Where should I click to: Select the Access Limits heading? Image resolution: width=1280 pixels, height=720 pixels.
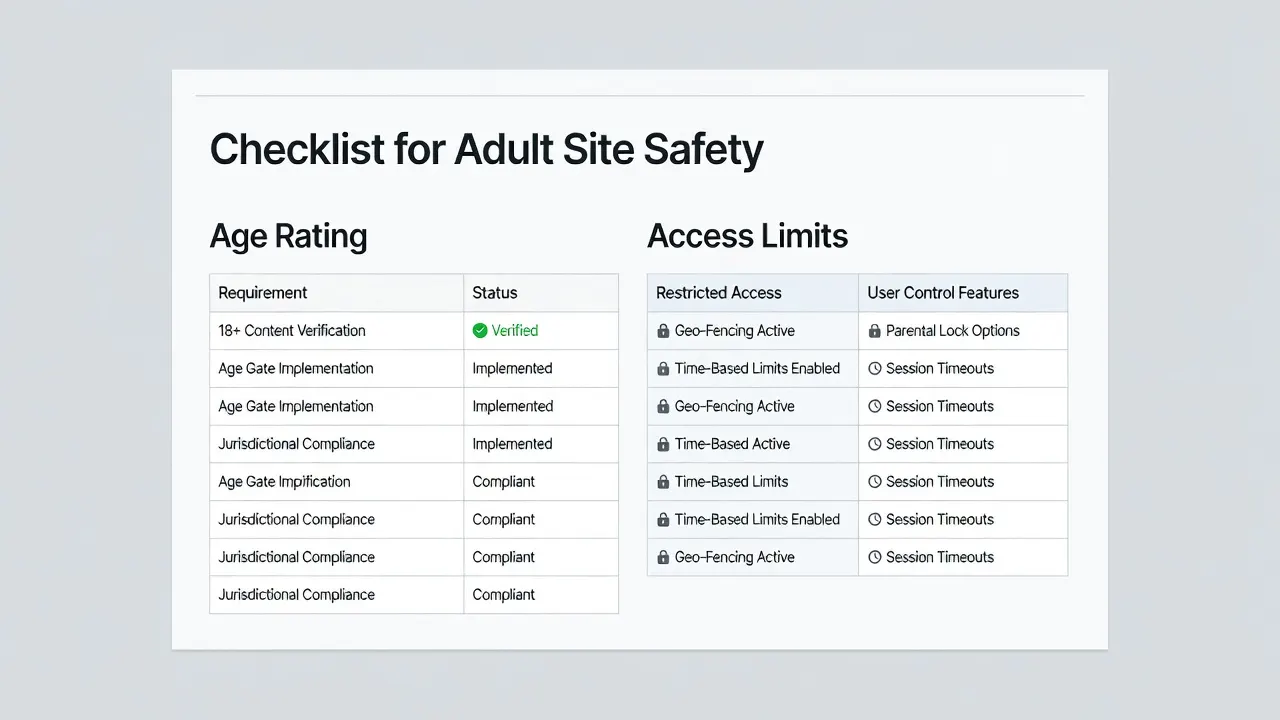(x=747, y=237)
